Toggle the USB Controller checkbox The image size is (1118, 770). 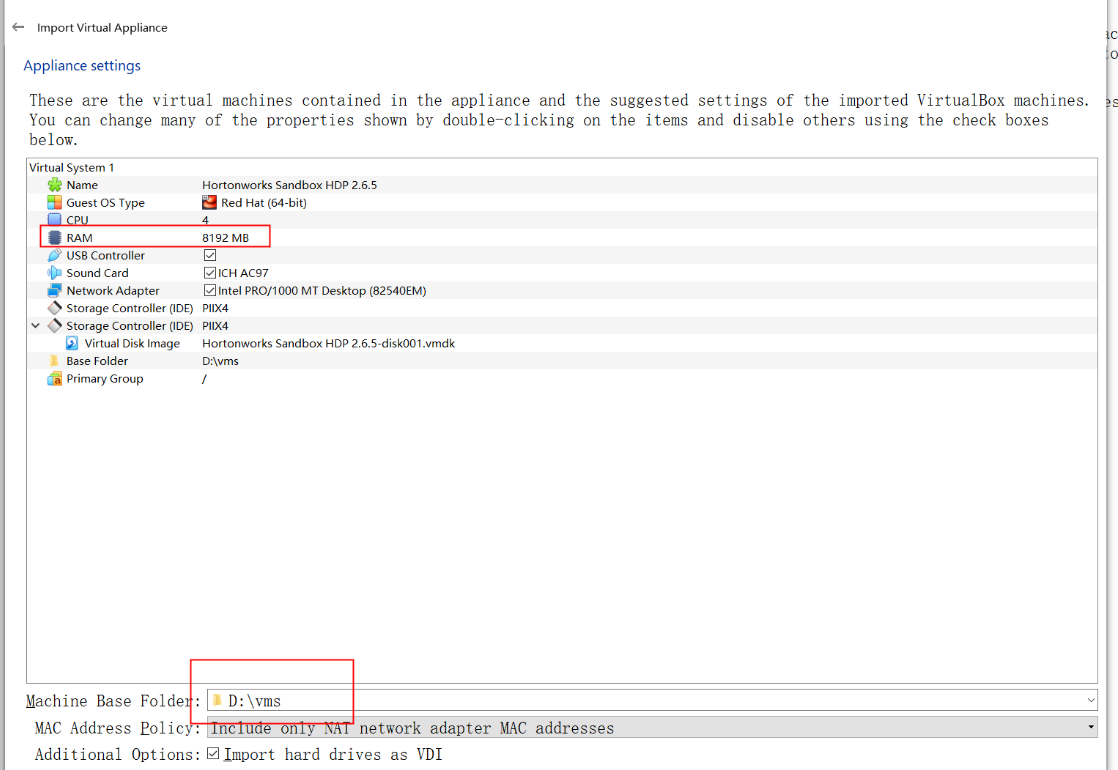pos(210,255)
